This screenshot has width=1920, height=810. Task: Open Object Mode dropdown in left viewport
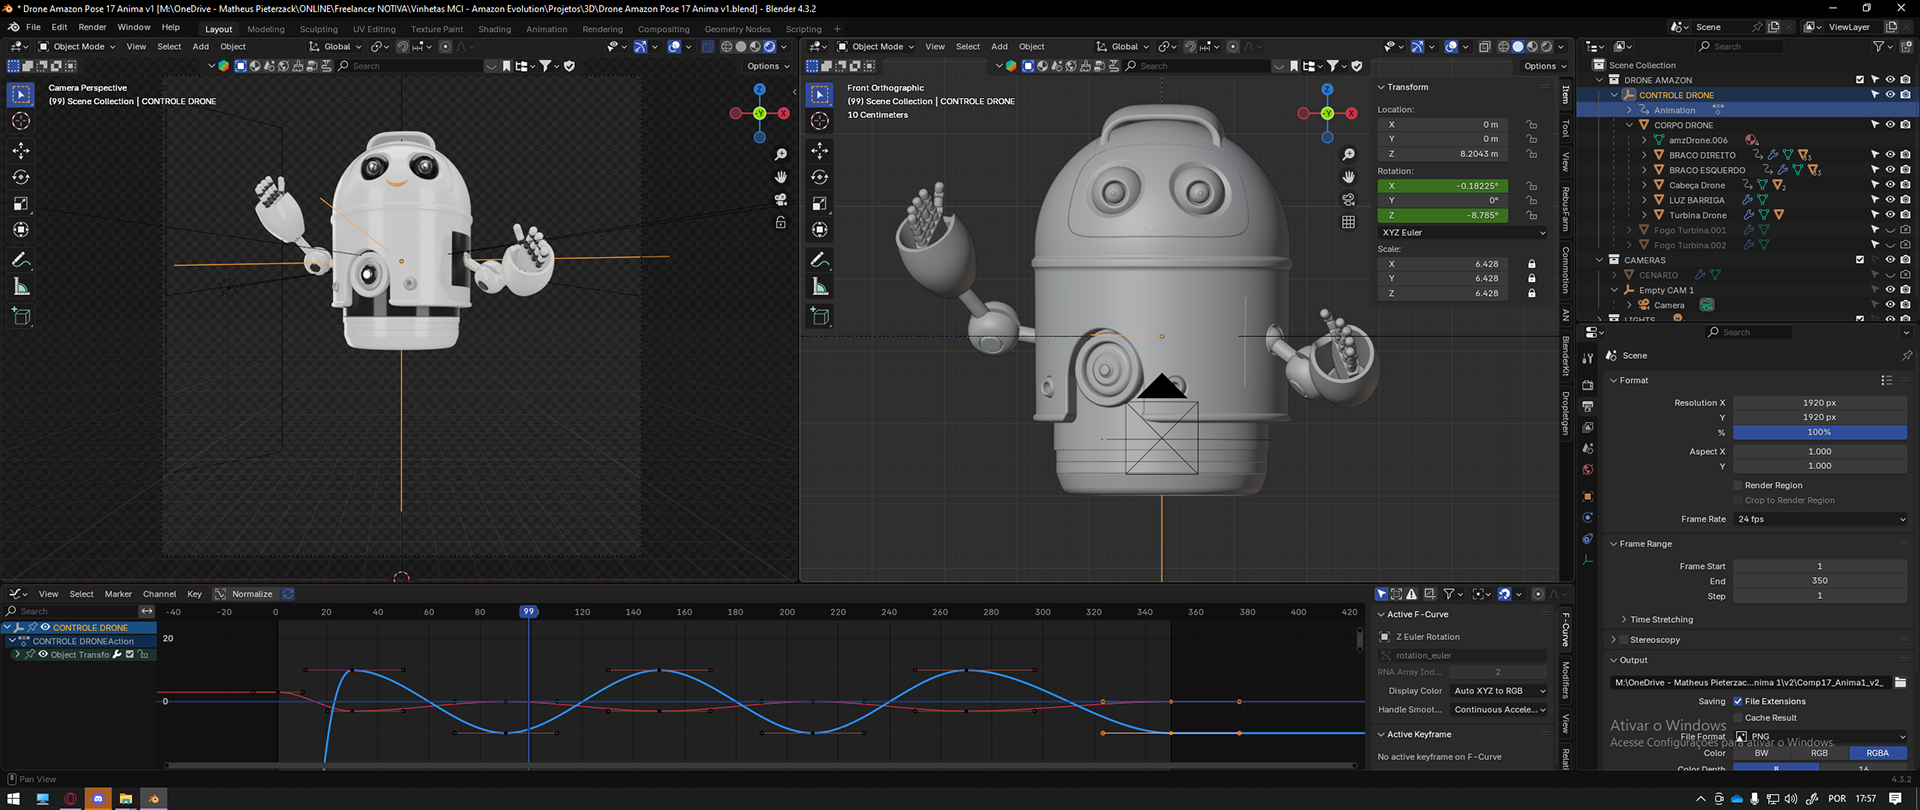[77, 46]
